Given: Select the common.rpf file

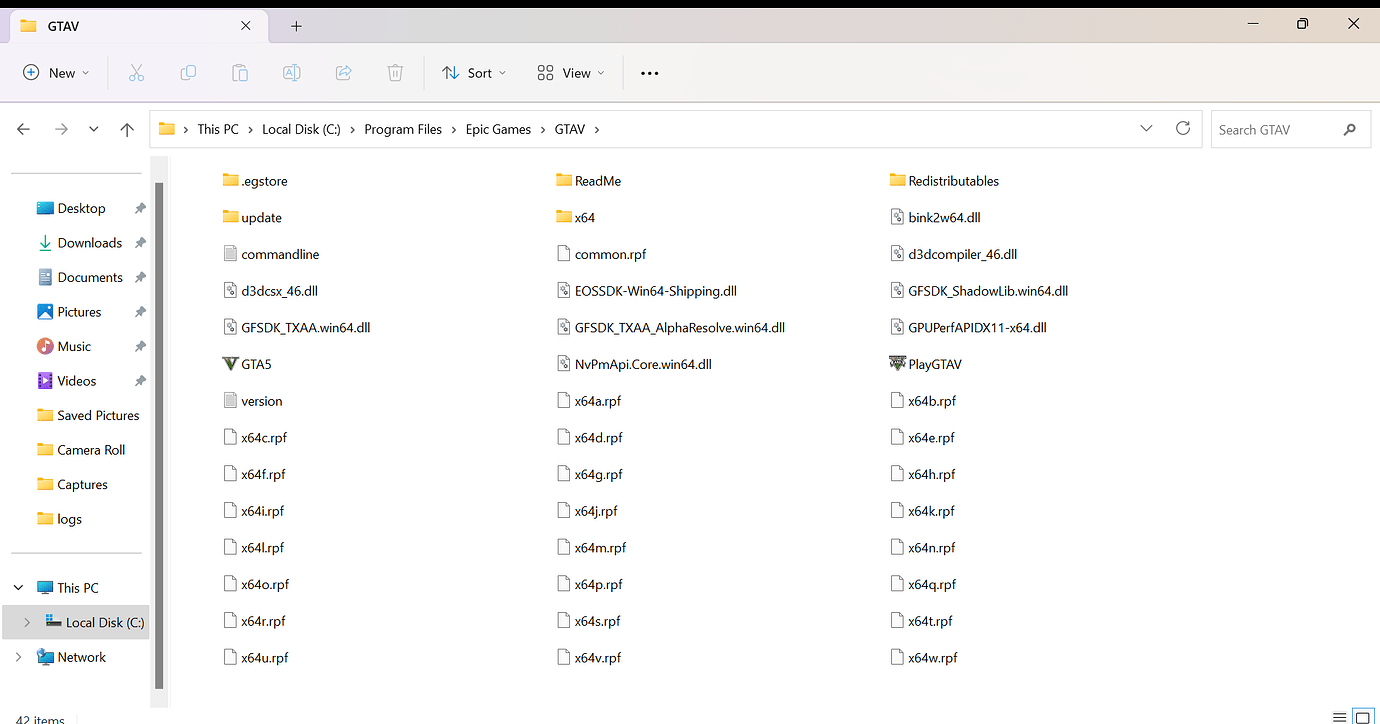Looking at the screenshot, I should pyautogui.click(x=601, y=254).
